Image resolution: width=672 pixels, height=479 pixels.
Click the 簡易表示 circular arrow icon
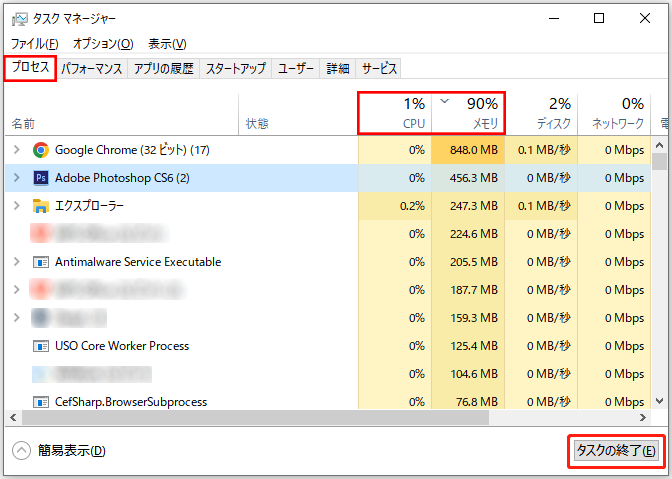point(21,451)
